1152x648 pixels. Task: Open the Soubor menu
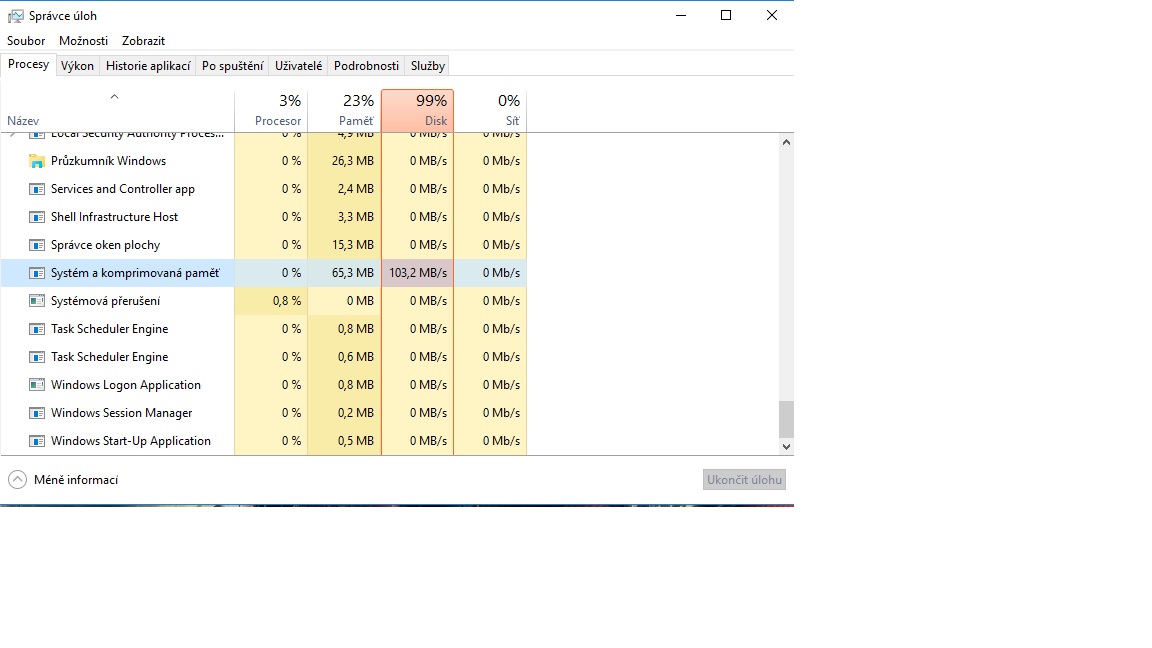(26, 41)
